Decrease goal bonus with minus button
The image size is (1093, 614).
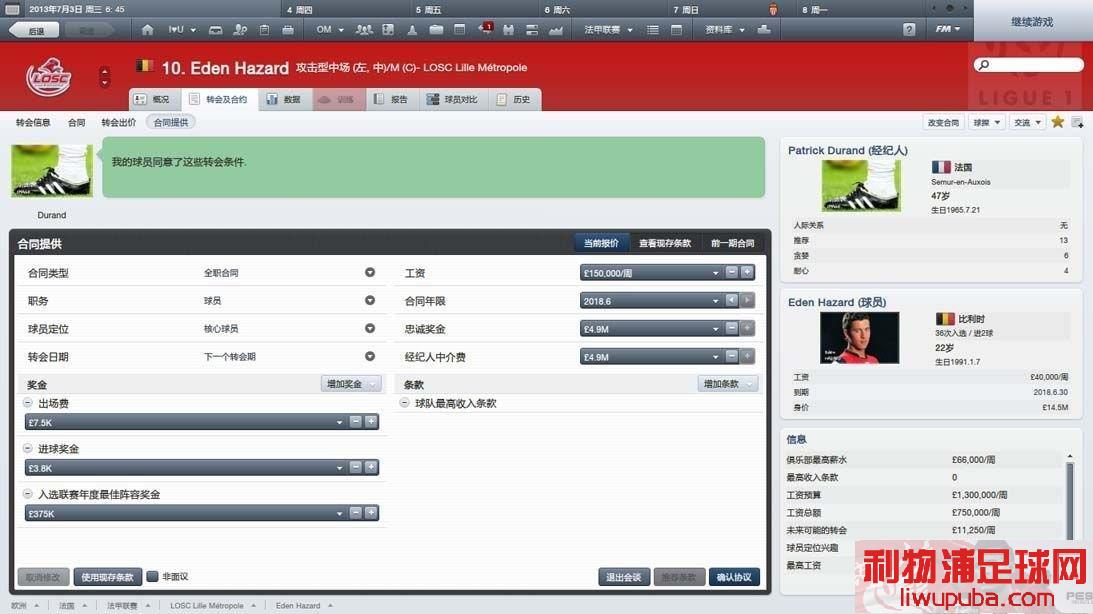tap(356, 467)
